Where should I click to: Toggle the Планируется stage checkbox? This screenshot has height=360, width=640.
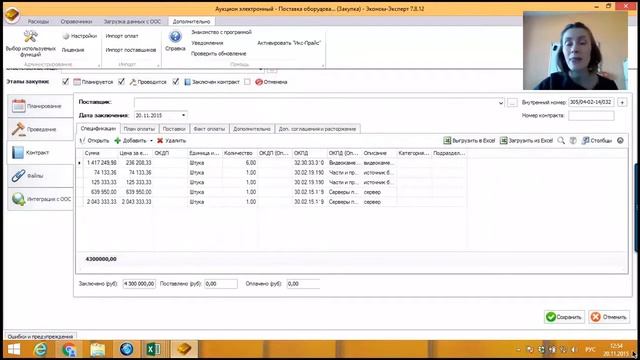pyautogui.click(x=65, y=82)
